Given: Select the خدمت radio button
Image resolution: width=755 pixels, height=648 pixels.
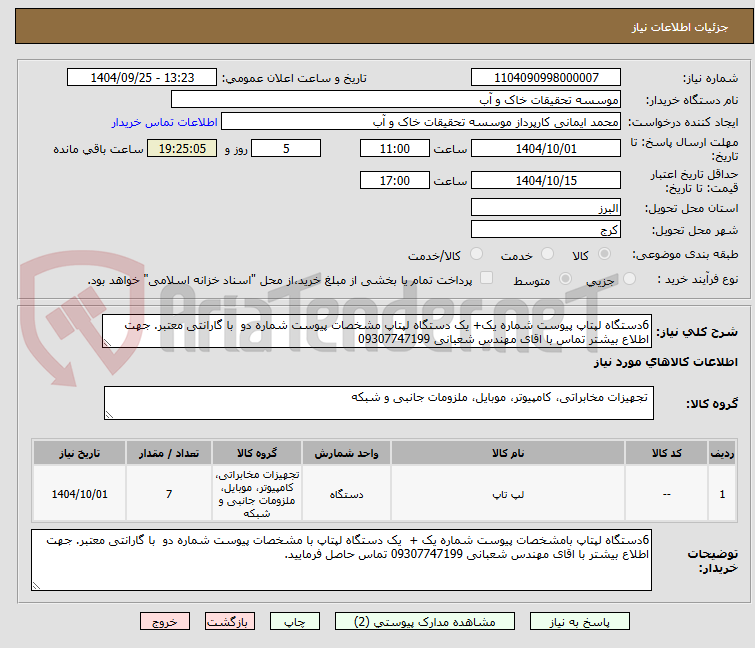Looking at the screenshot, I should (x=547, y=254).
